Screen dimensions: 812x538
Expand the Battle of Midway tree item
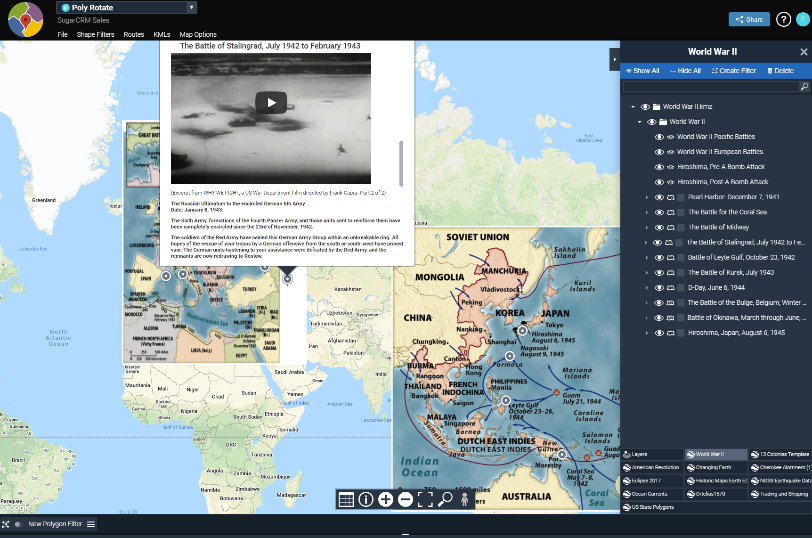647,227
